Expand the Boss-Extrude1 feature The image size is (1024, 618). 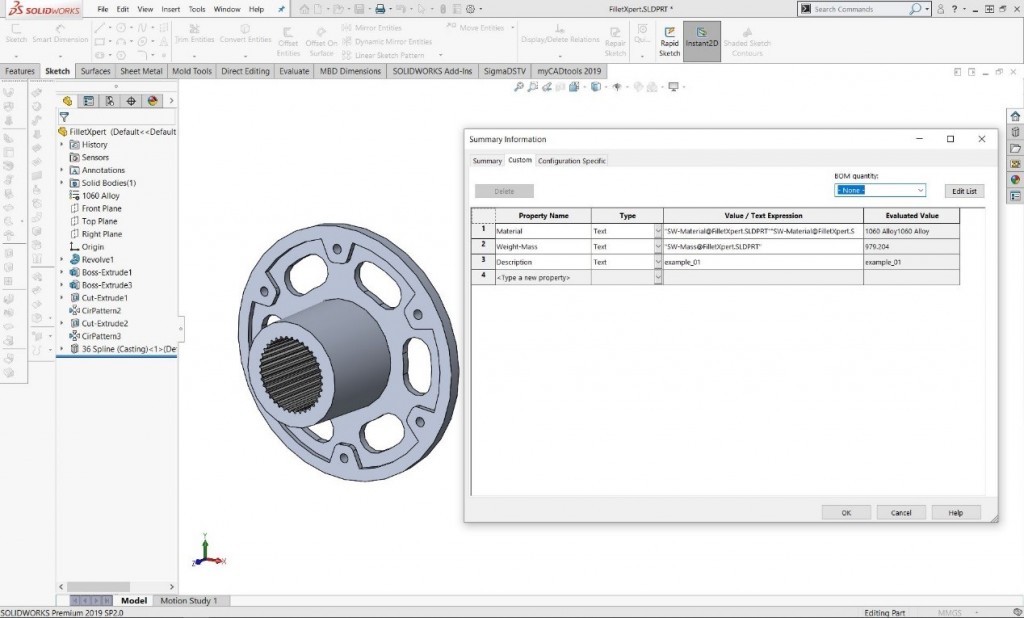click(62, 272)
